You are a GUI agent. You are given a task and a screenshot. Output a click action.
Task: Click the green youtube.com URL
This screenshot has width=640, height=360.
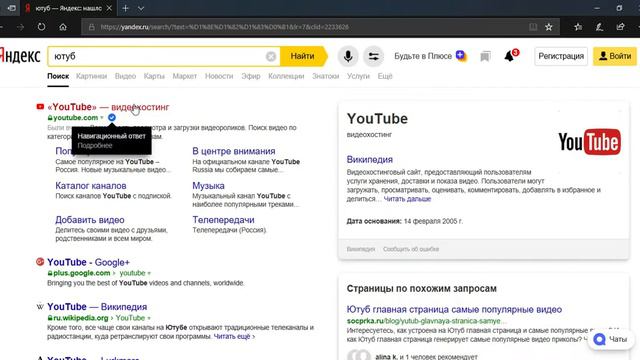[76, 118]
